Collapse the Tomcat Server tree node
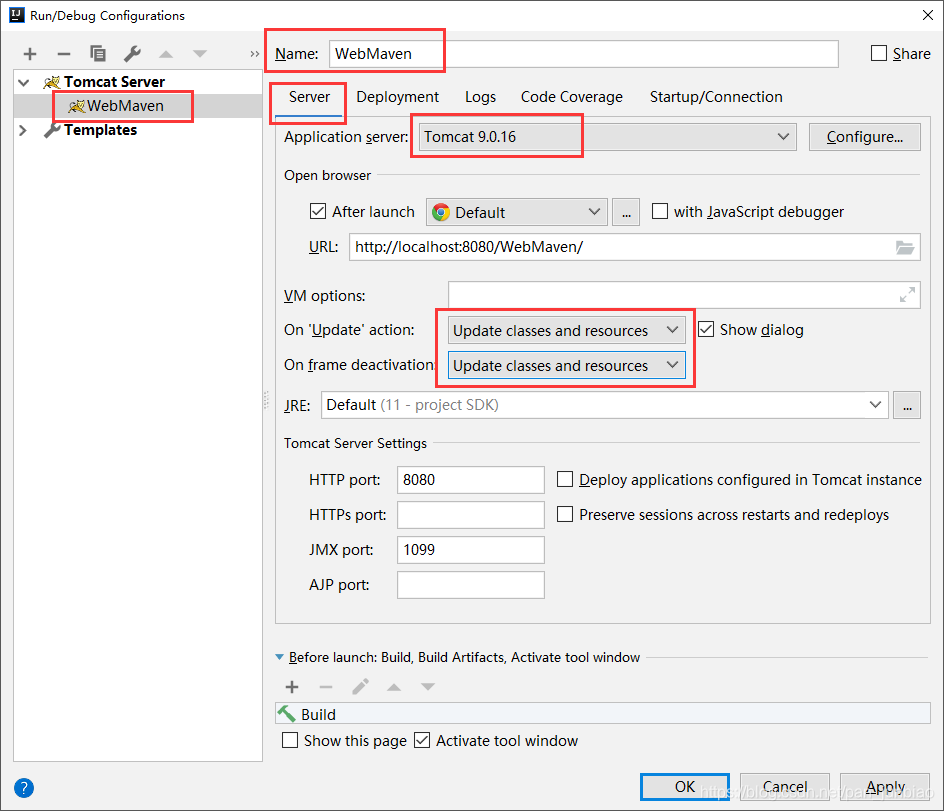The image size is (944, 811). [x=23, y=82]
